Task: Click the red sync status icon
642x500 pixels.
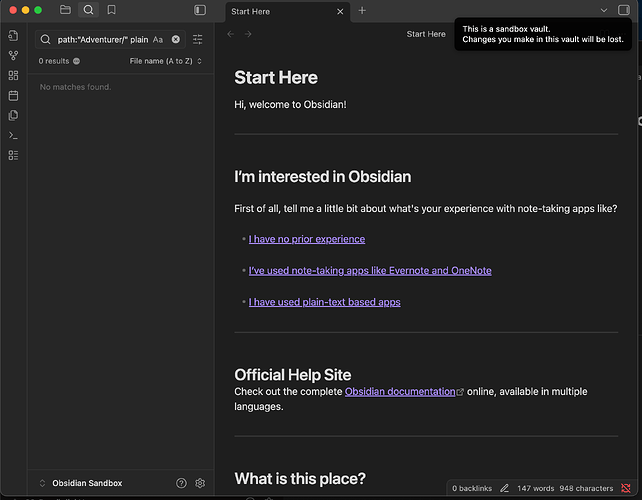Action: coord(626,488)
